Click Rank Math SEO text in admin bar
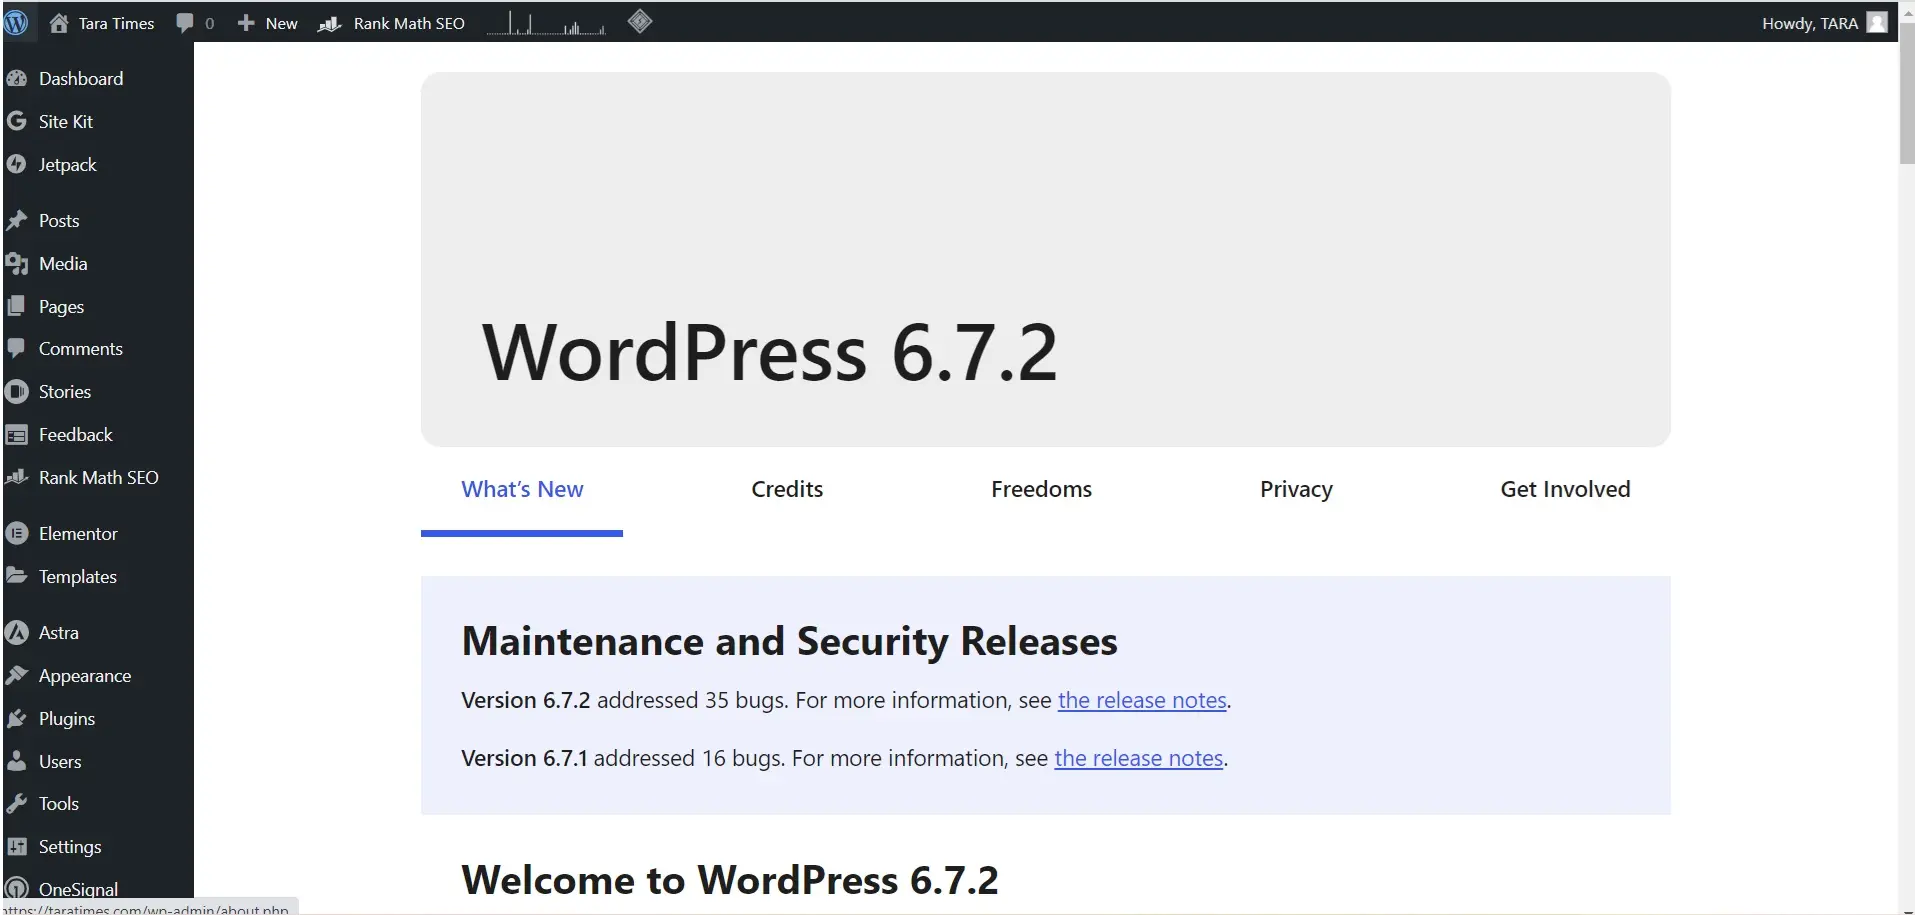Image resolution: width=1915 pixels, height=915 pixels. point(409,23)
